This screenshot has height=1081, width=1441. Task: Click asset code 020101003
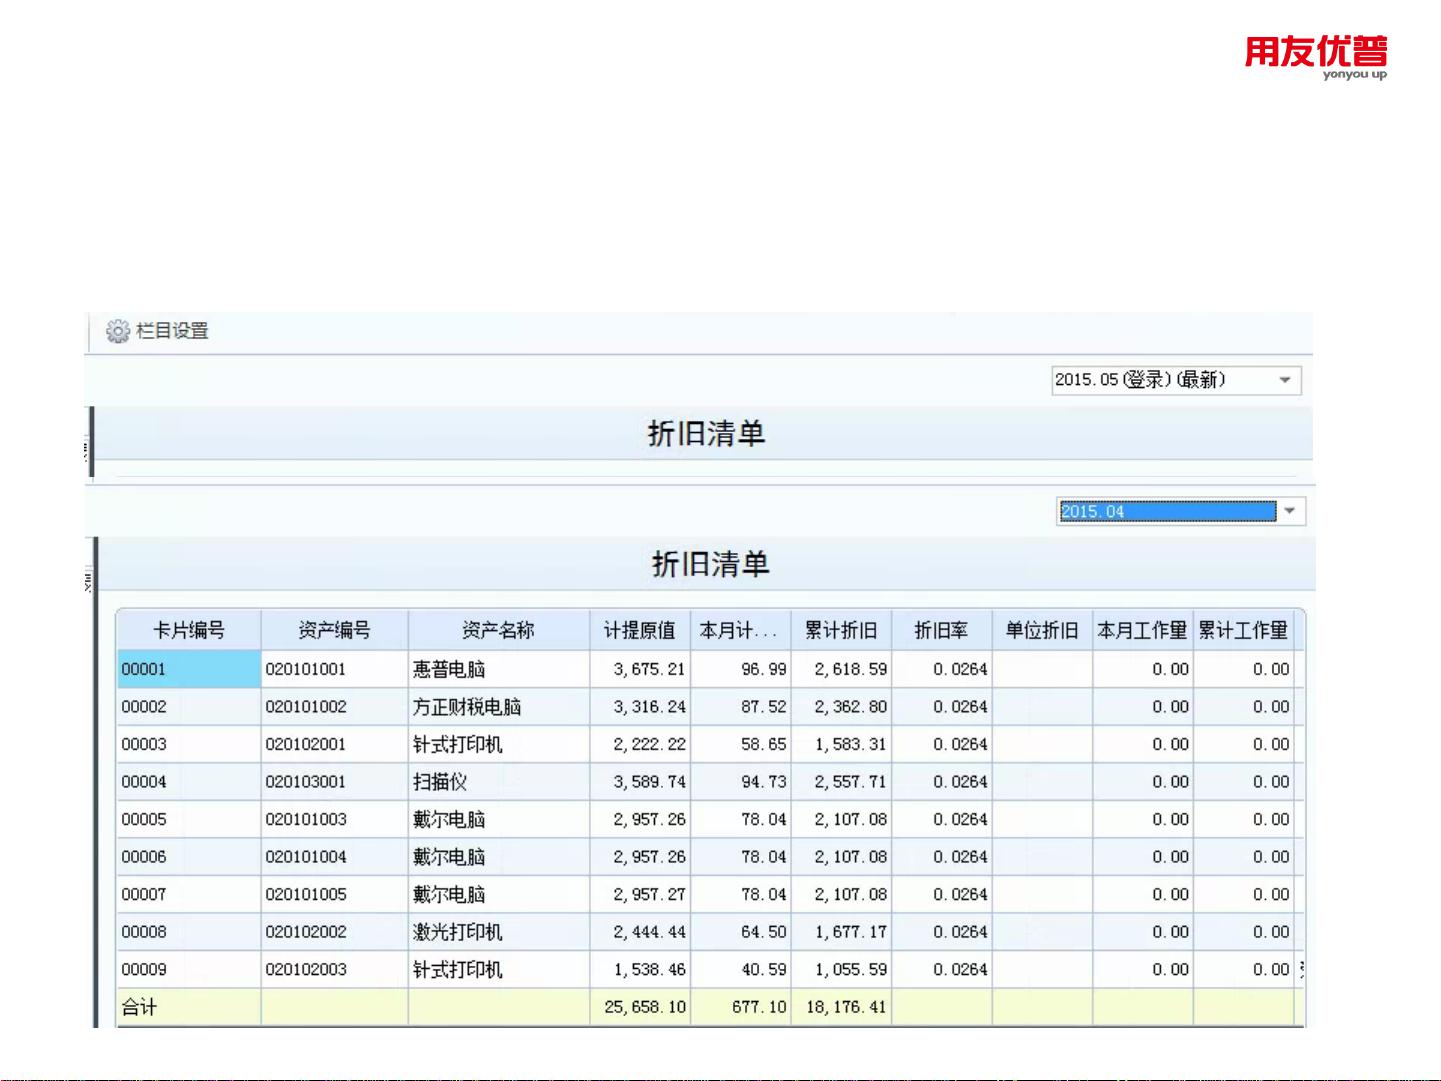(x=306, y=819)
